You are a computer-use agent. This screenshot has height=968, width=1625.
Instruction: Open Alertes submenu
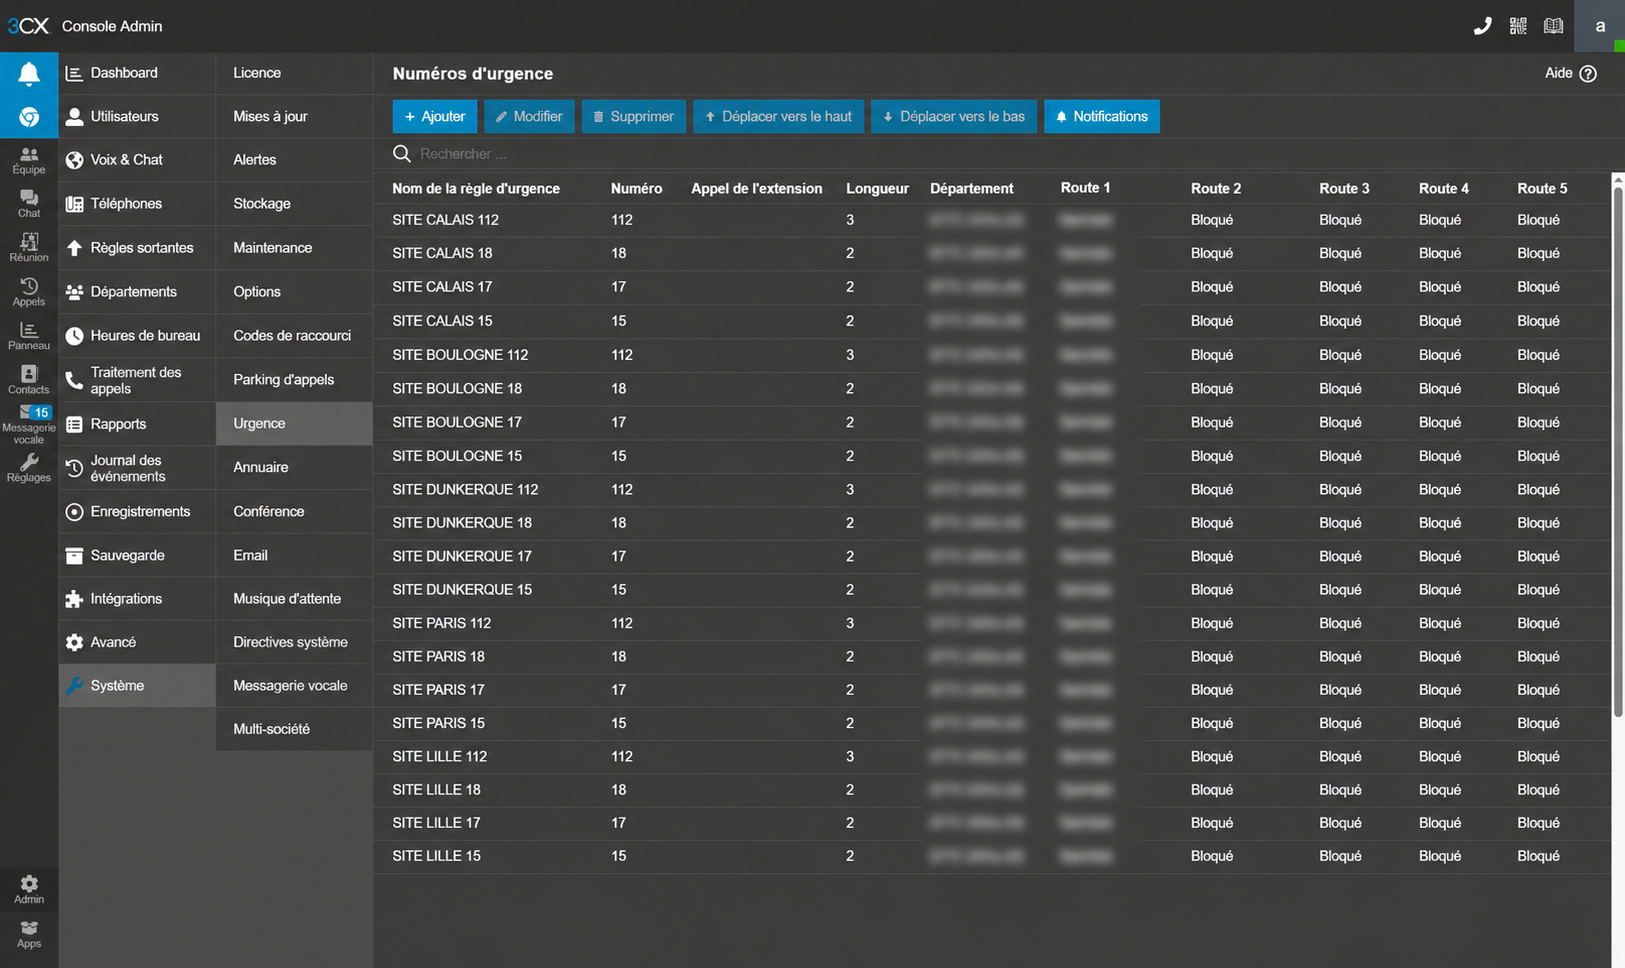[x=294, y=160]
